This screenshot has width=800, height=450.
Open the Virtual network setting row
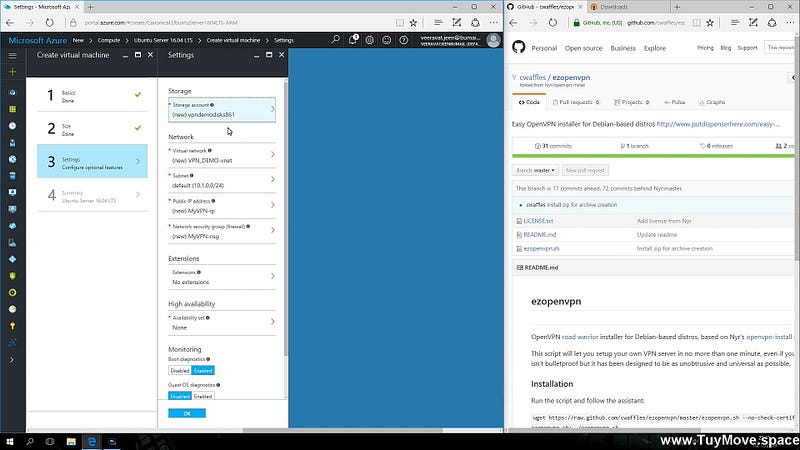coord(222,156)
